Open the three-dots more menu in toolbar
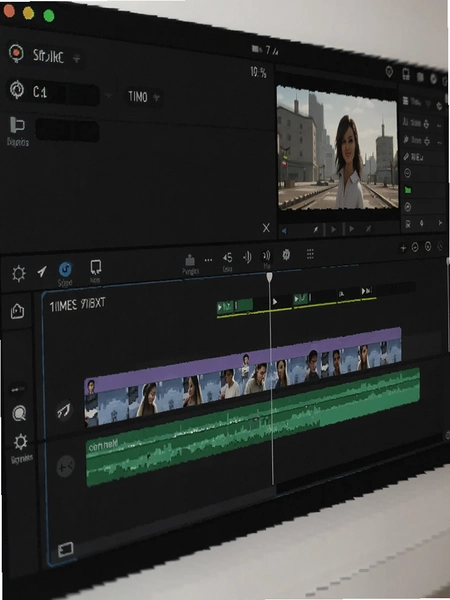Image resolution: width=450 pixels, height=600 pixels. coord(208,260)
